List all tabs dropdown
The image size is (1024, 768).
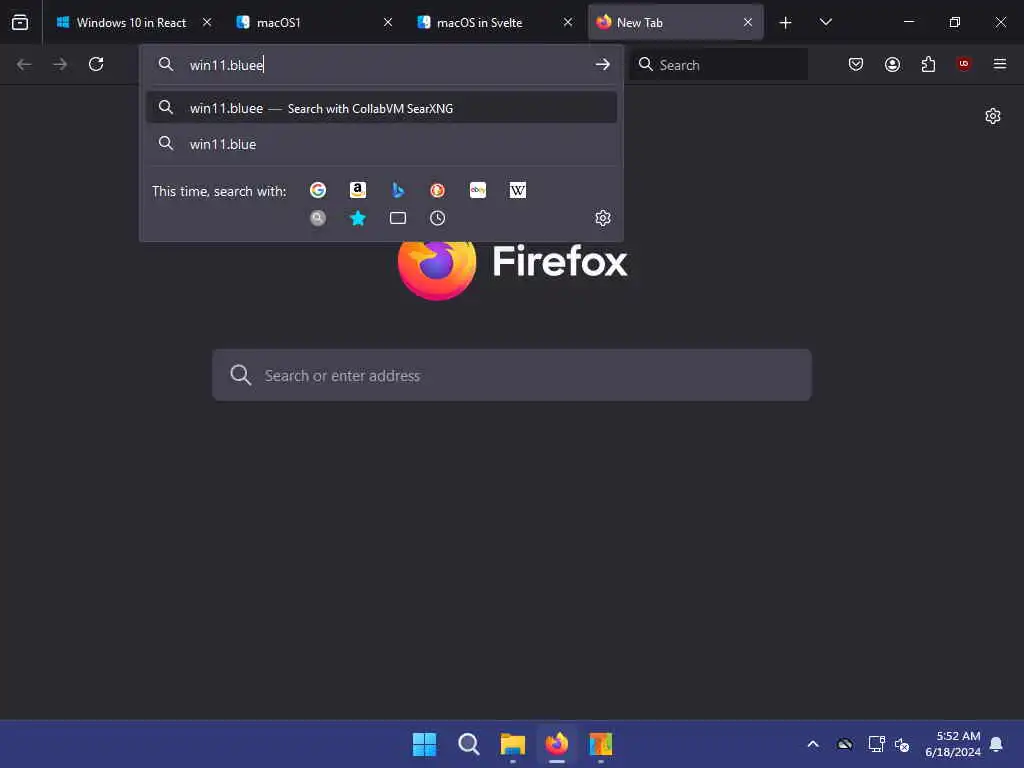(x=826, y=22)
